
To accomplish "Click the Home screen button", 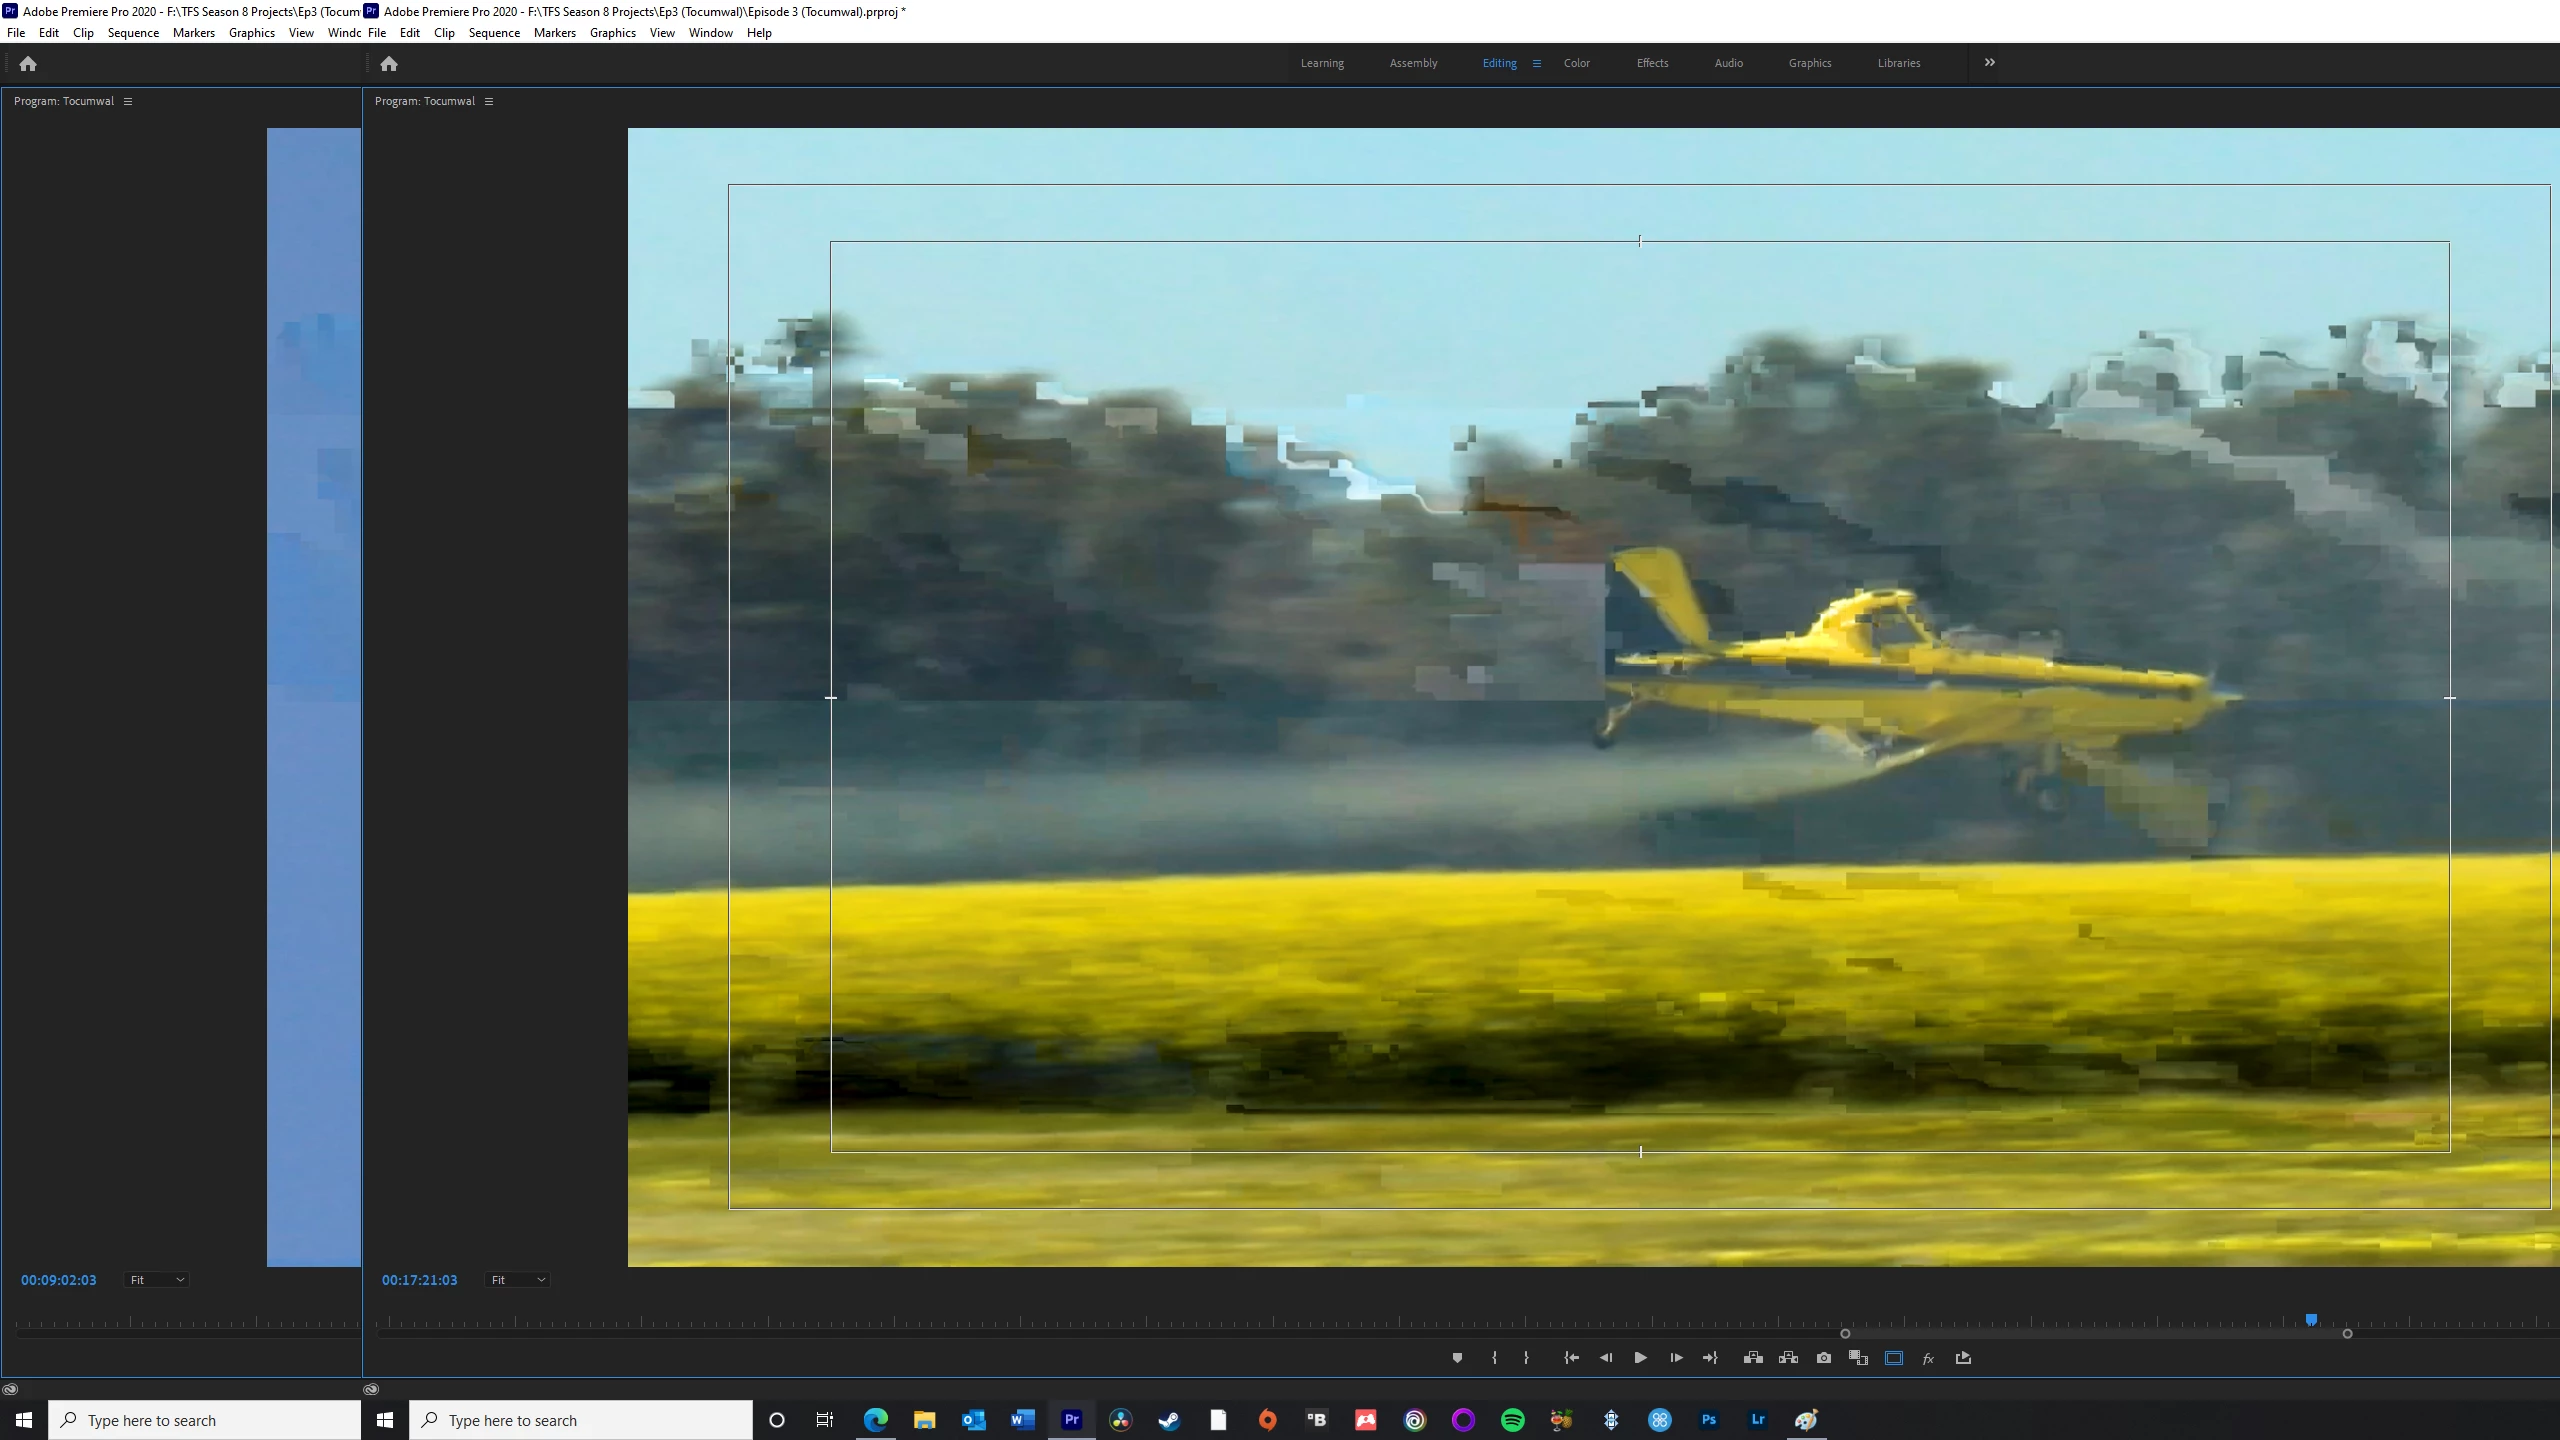I will click(x=389, y=64).
